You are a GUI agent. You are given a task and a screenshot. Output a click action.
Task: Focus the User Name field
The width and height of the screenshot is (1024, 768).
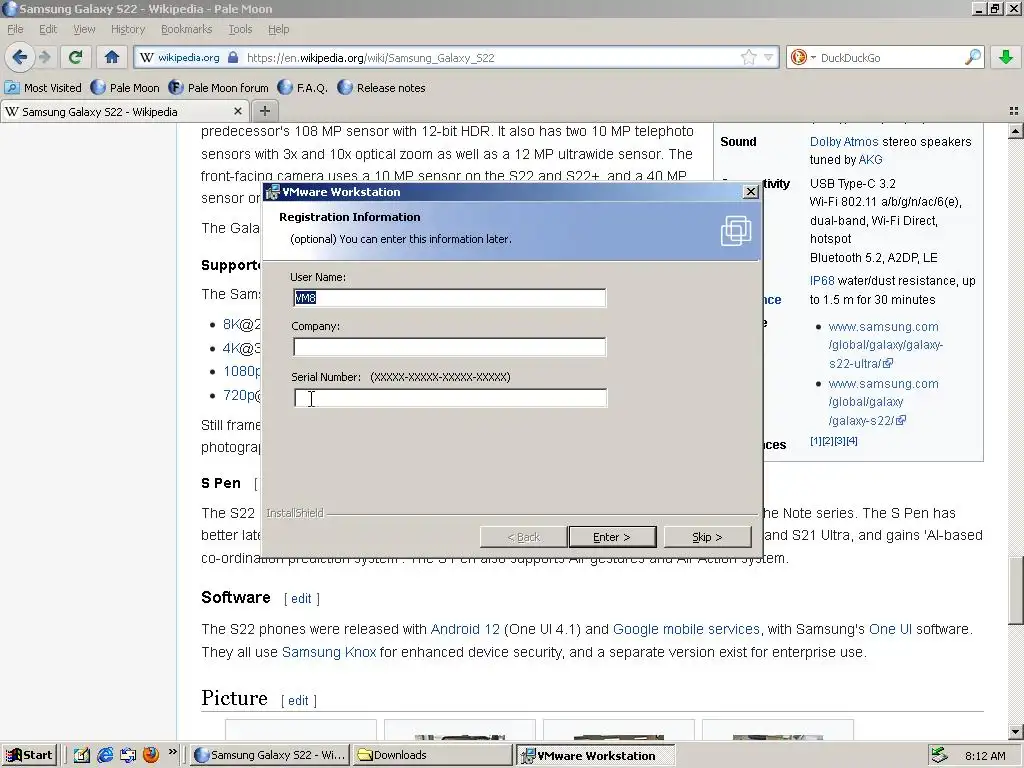pyautogui.click(x=449, y=298)
